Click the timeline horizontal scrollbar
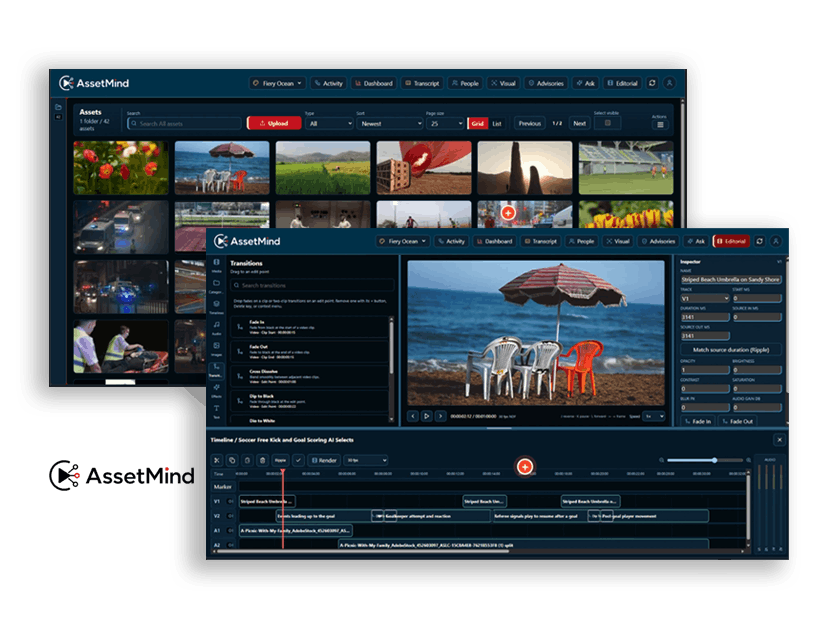Image resolution: width=824 pixels, height=640 pixels. tap(363, 552)
